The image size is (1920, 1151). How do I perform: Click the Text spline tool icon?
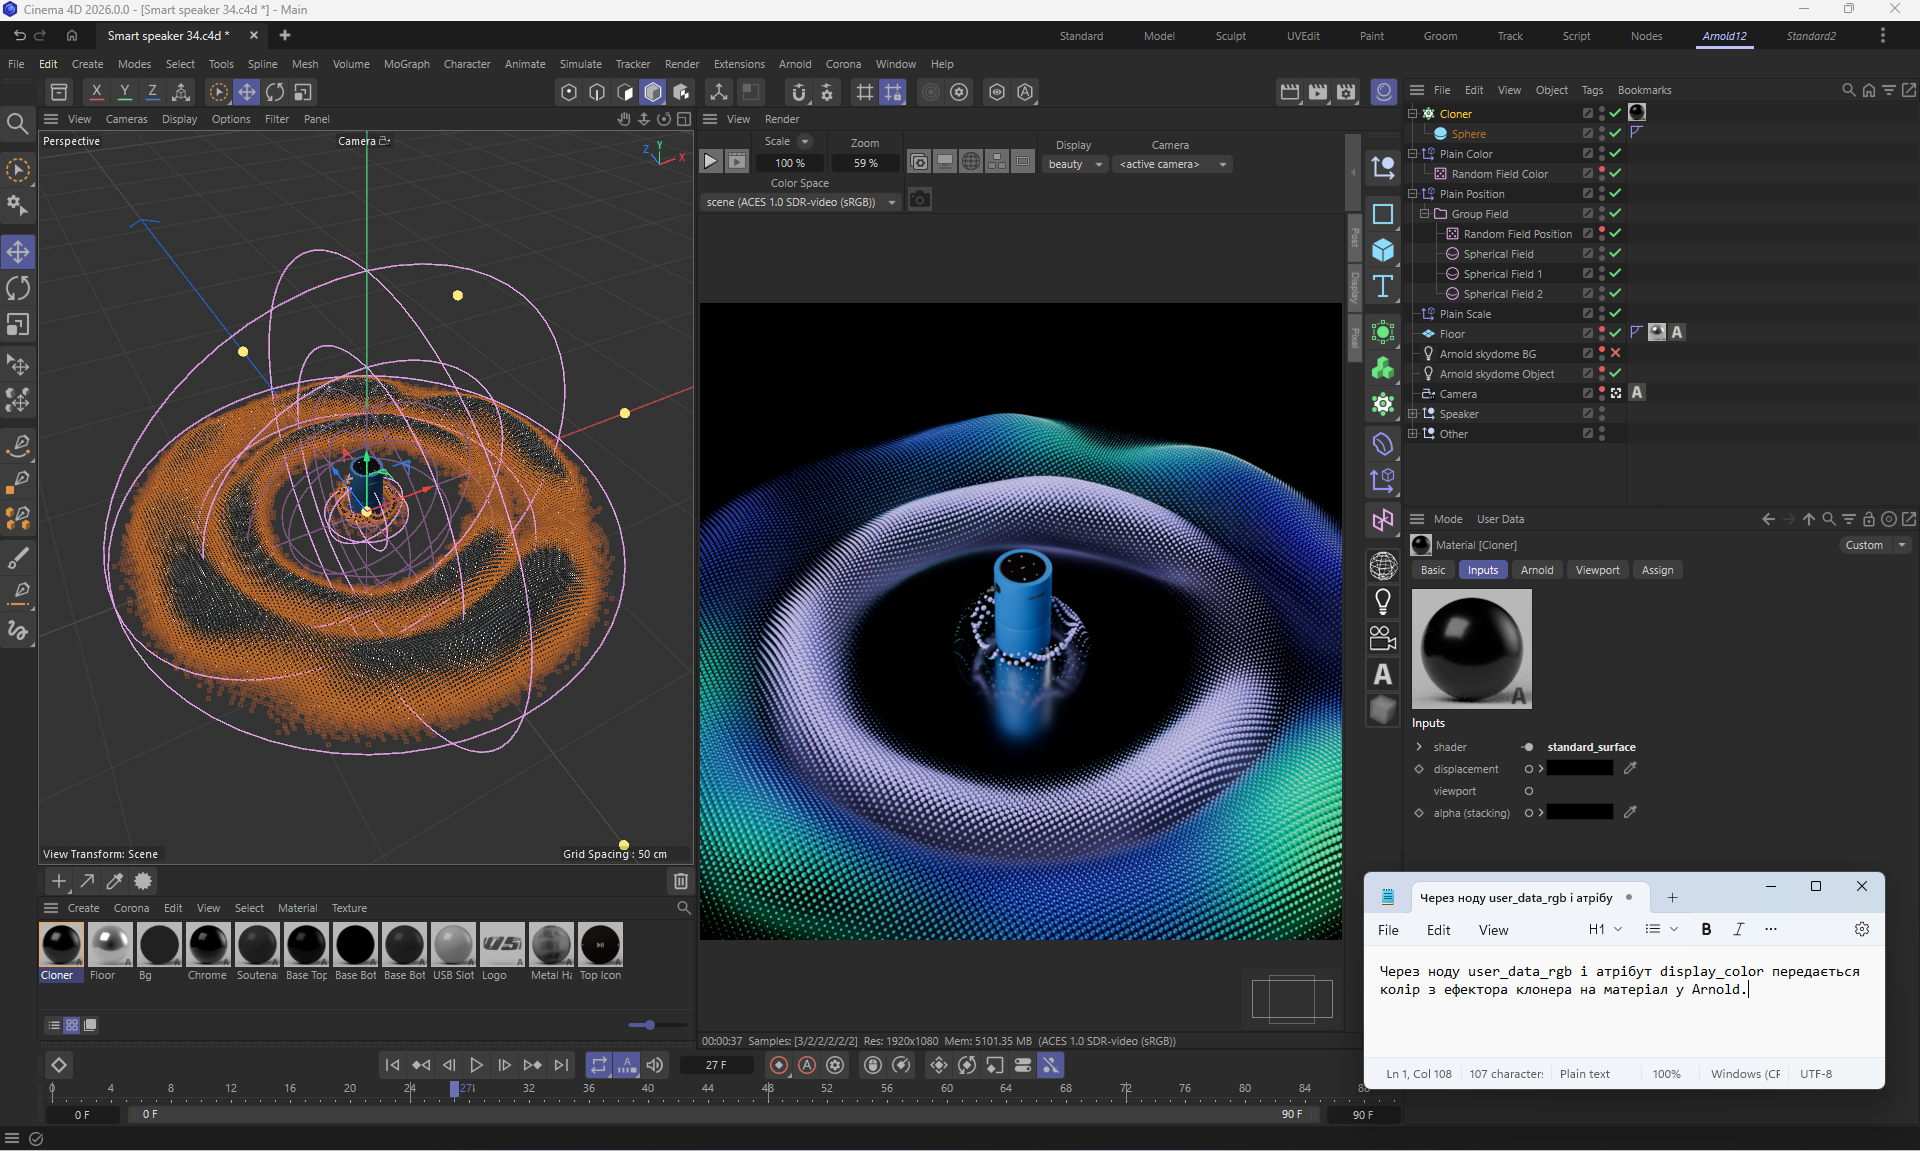pos(1383,287)
